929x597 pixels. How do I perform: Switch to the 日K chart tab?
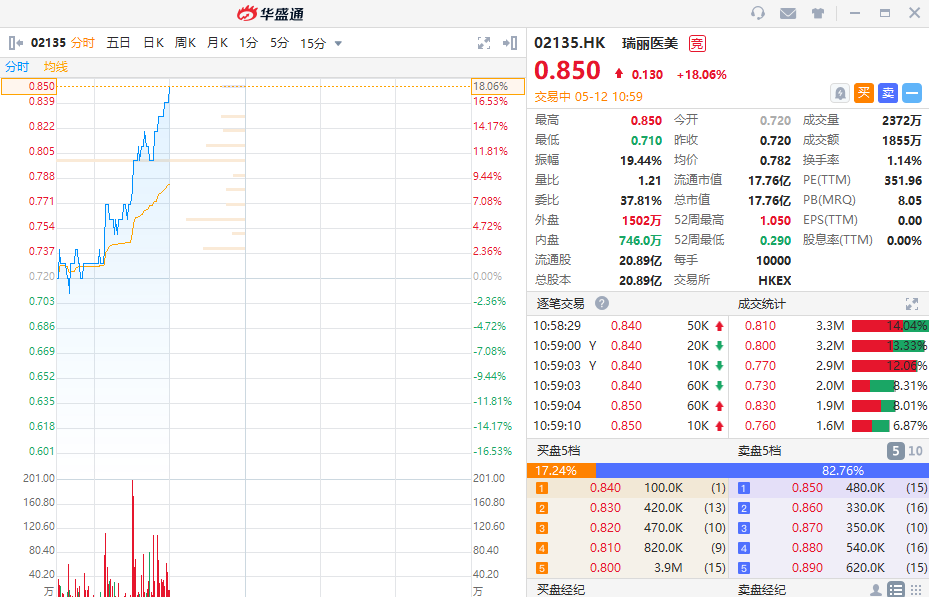[x=153, y=43]
